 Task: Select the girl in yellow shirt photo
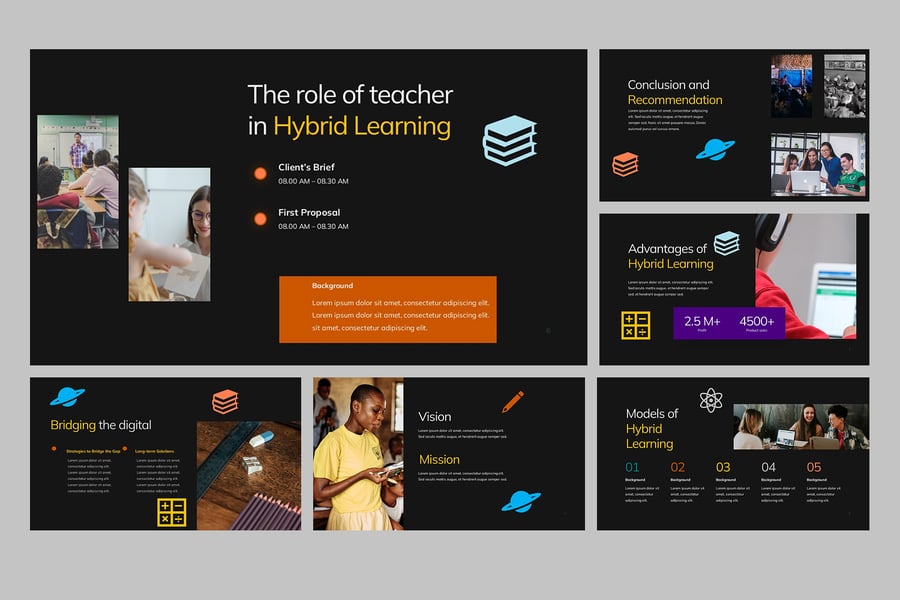tap(357, 453)
